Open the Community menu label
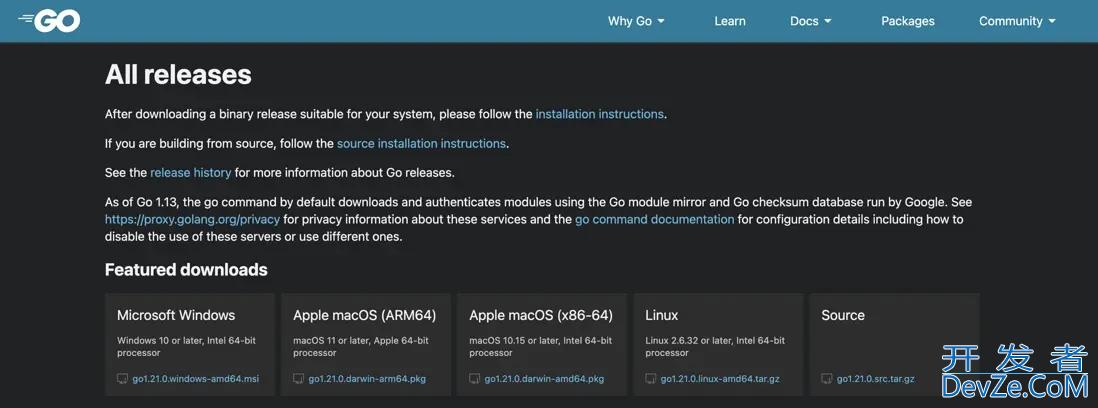1098x408 pixels. [1010, 21]
